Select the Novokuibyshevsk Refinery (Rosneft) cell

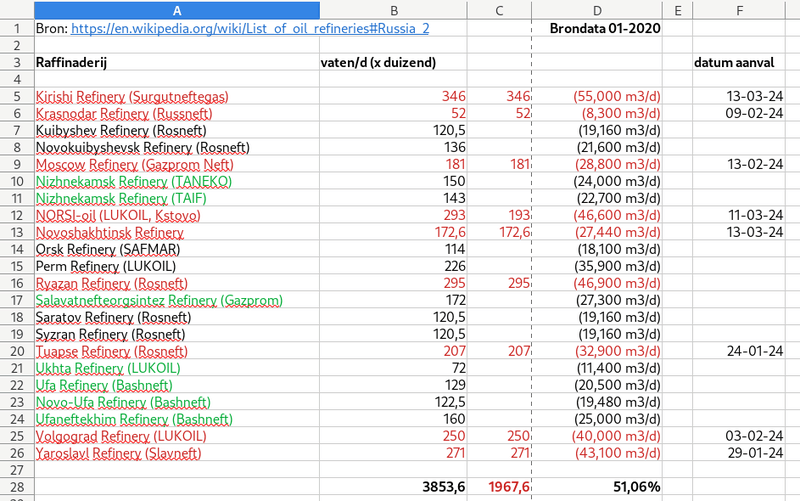177,147
